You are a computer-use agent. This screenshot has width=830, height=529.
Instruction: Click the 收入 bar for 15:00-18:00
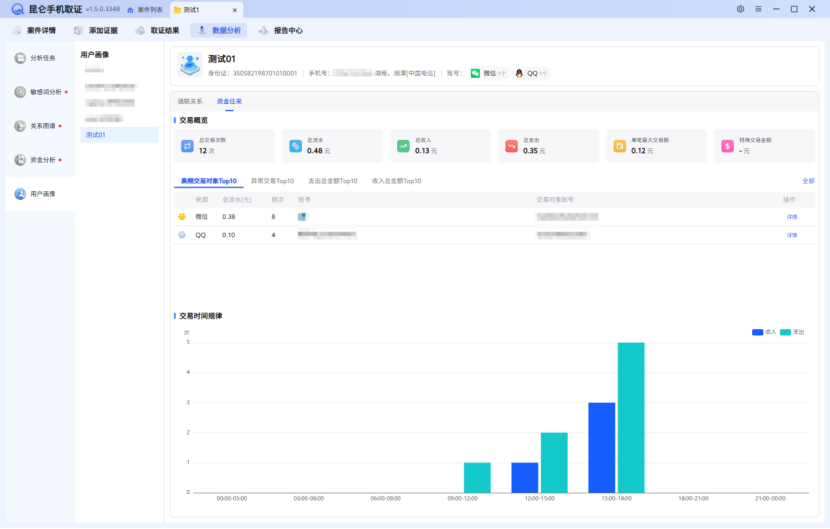coord(602,448)
